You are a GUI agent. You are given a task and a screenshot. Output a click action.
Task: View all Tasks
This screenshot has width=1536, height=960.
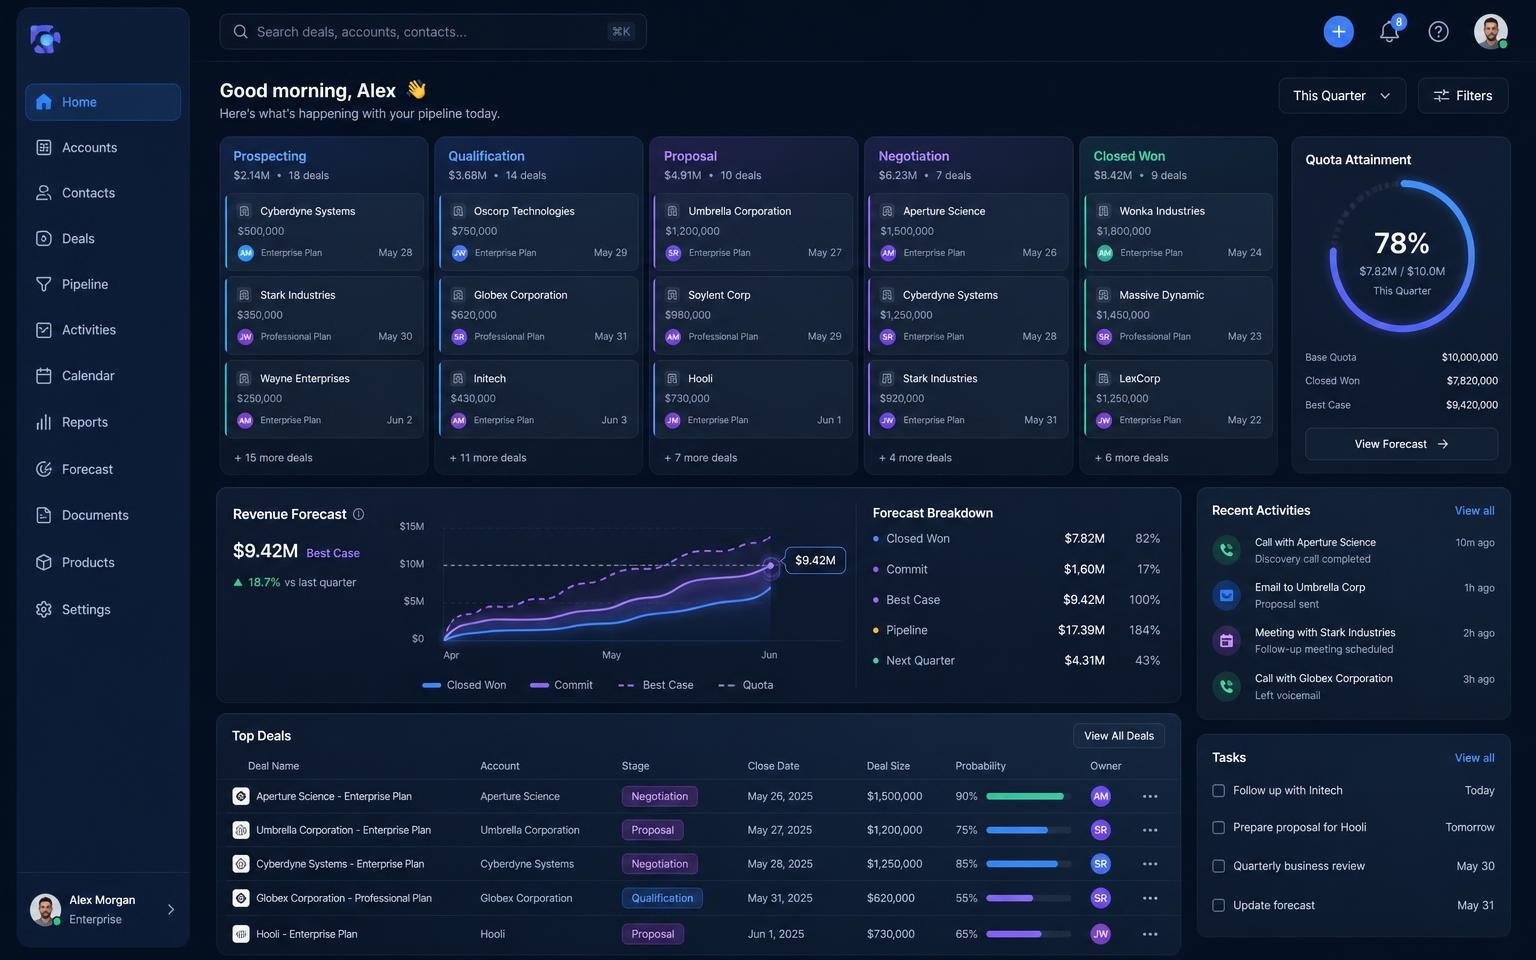(1474, 758)
